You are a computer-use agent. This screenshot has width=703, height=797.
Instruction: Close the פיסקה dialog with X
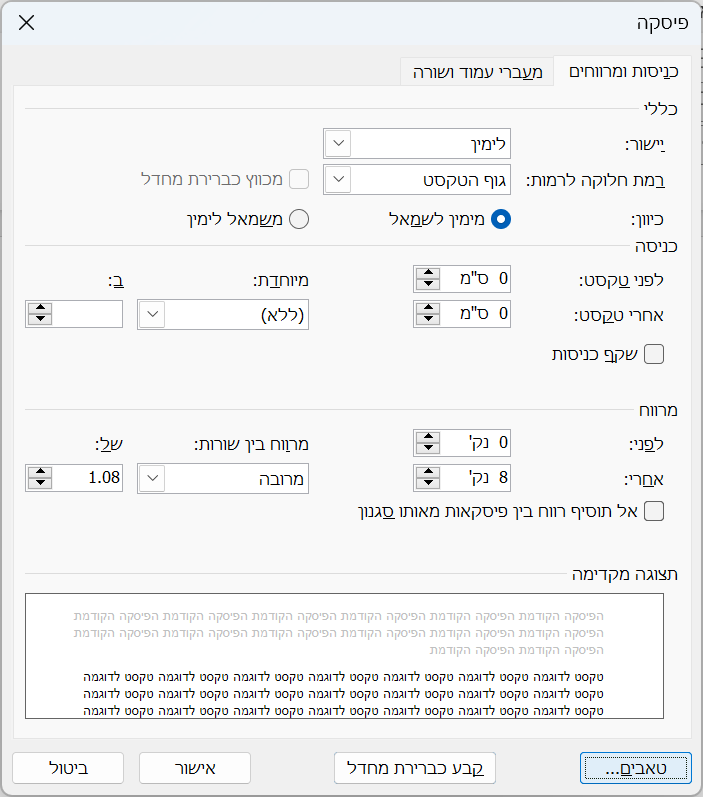click(26, 22)
